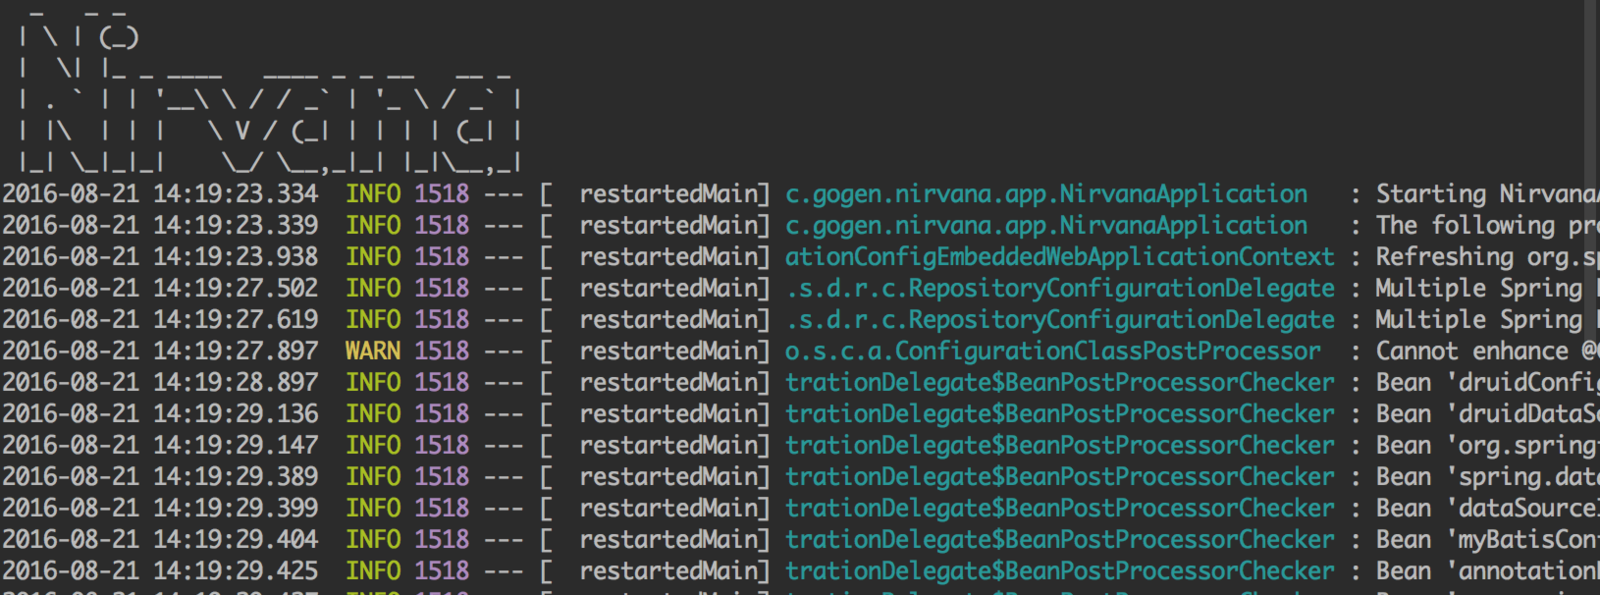Click the 'Starting Nirvana' log message

(x=1487, y=194)
